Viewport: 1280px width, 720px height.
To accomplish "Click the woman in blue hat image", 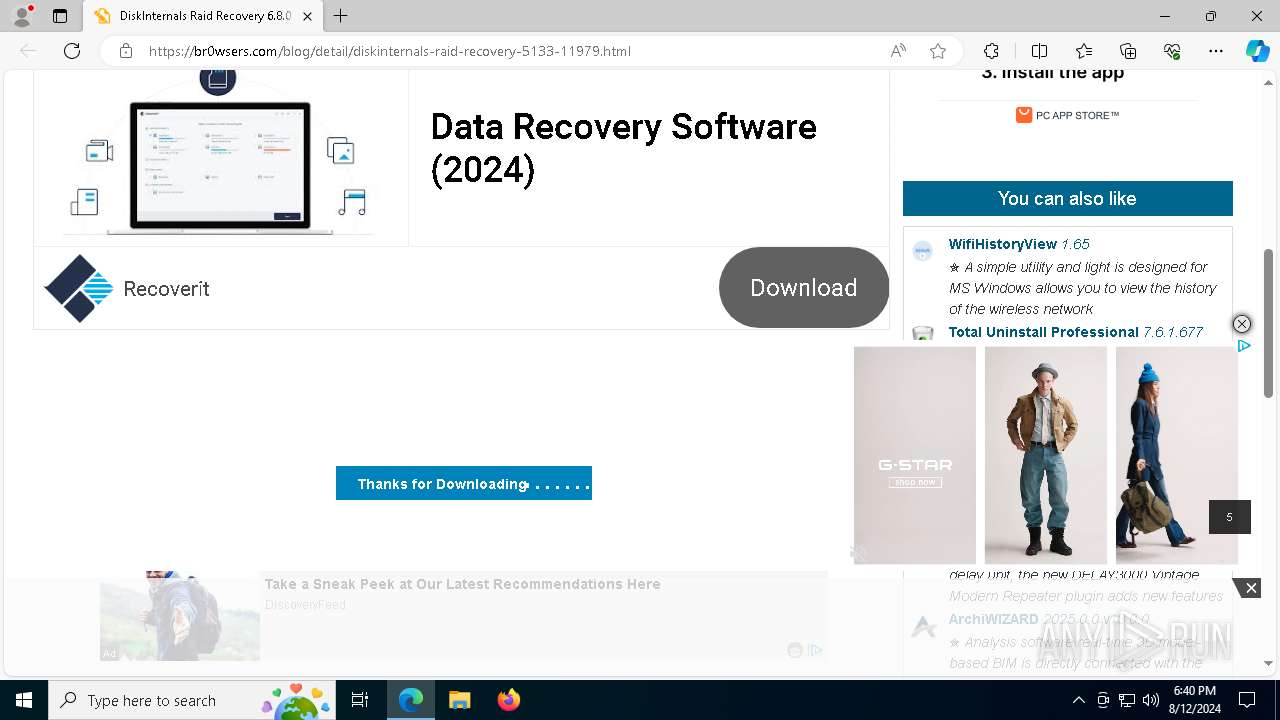I will [x=1177, y=455].
